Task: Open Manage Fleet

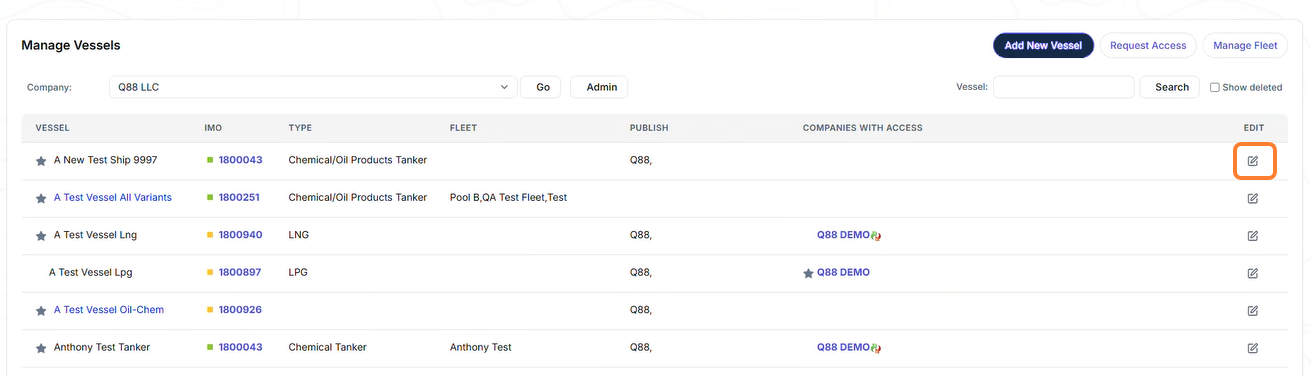Action: [1245, 45]
